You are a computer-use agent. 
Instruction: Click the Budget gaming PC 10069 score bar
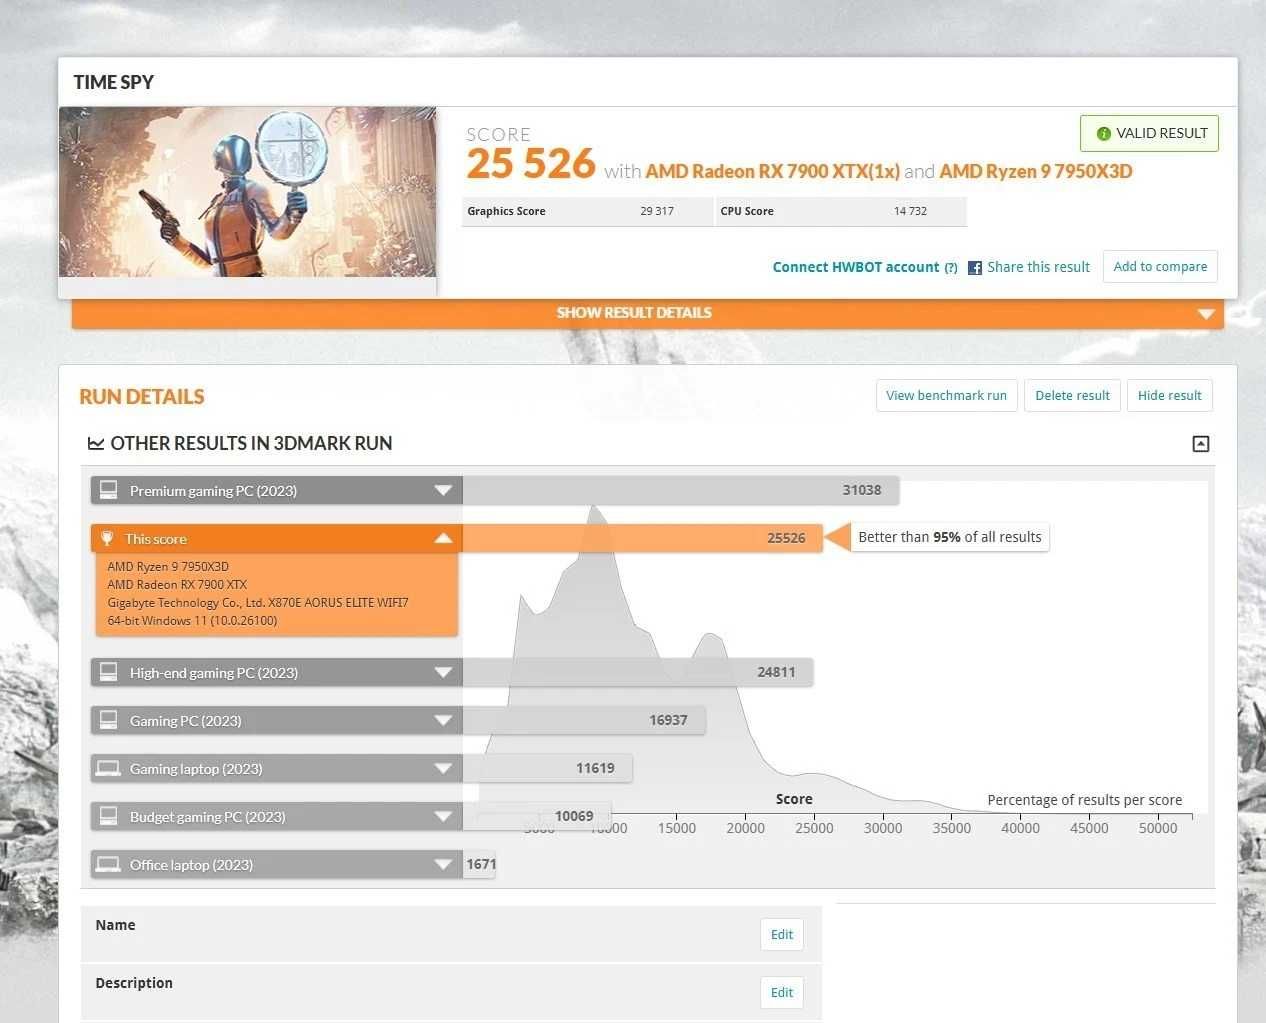[x=536, y=816]
